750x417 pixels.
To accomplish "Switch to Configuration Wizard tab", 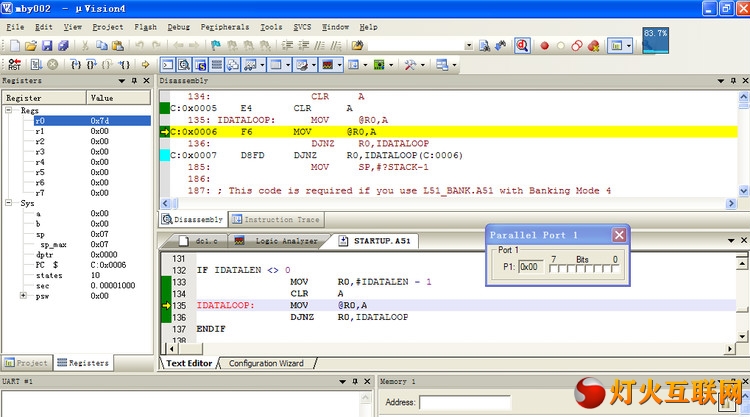I will [266, 363].
